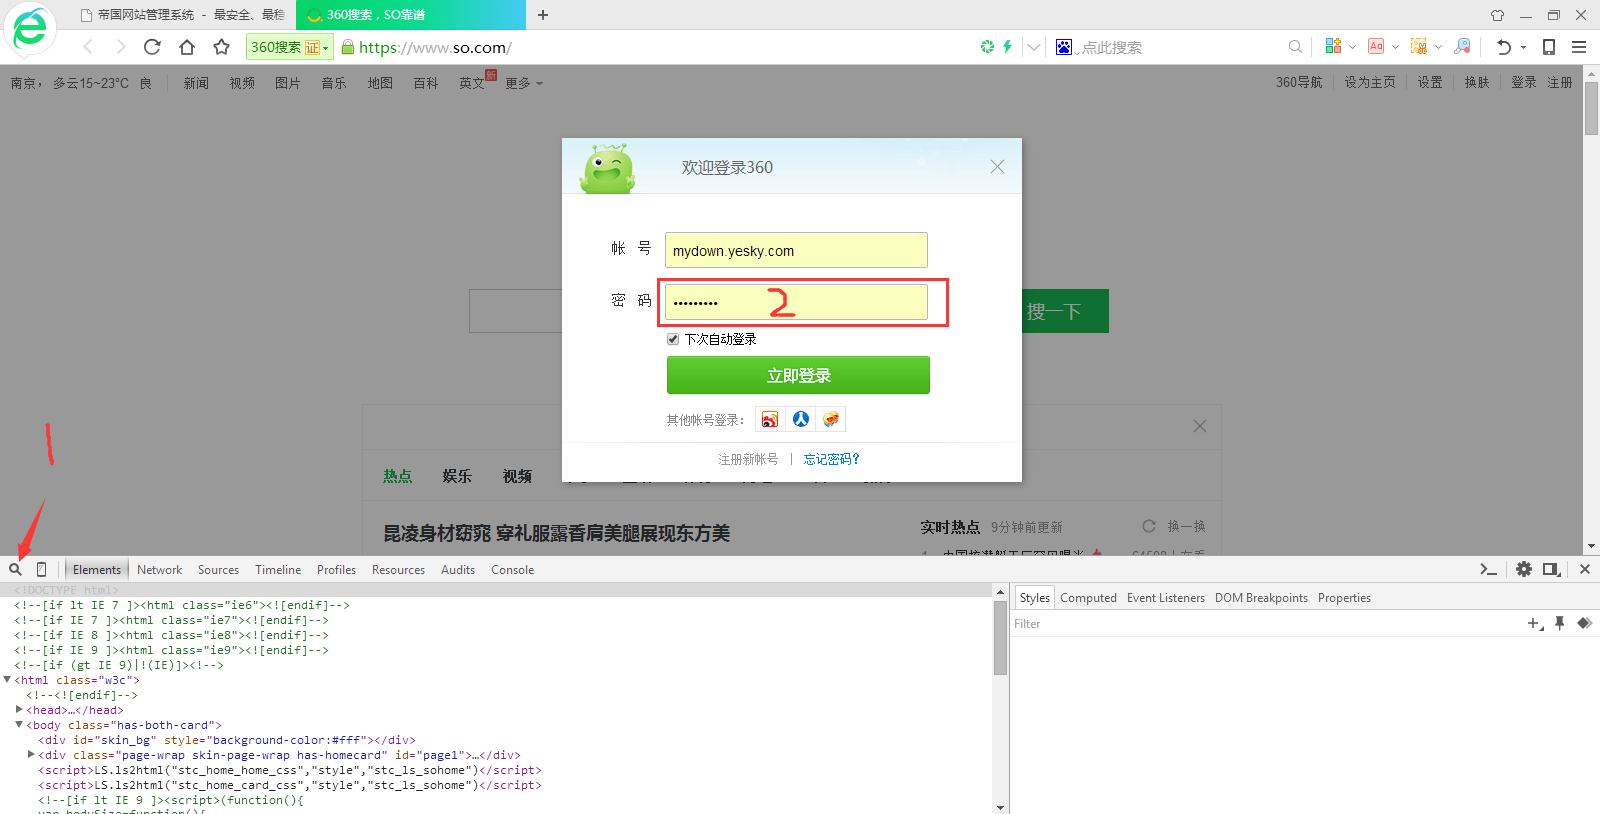Expand the head element node
Image resolution: width=1600 pixels, height=814 pixels.
19,710
